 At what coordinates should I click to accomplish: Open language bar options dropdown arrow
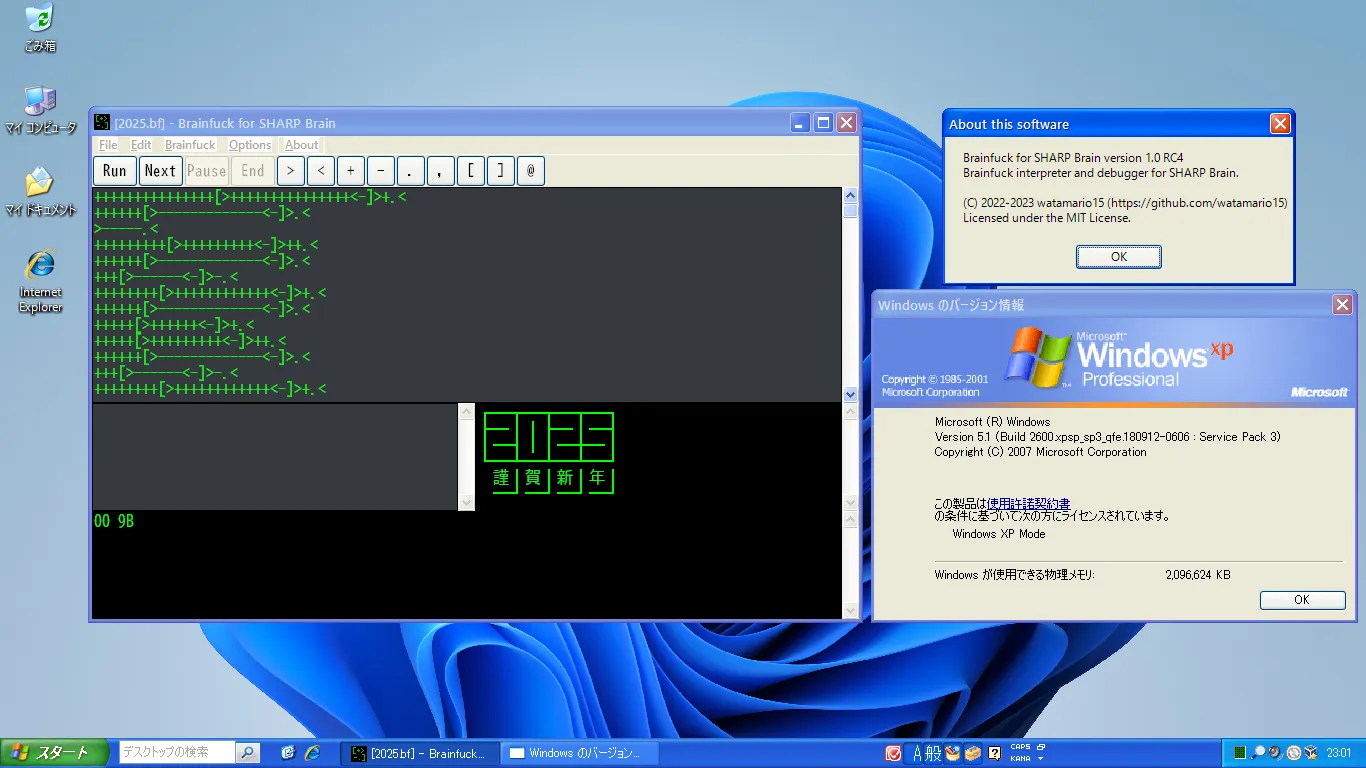tap(1041, 759)
